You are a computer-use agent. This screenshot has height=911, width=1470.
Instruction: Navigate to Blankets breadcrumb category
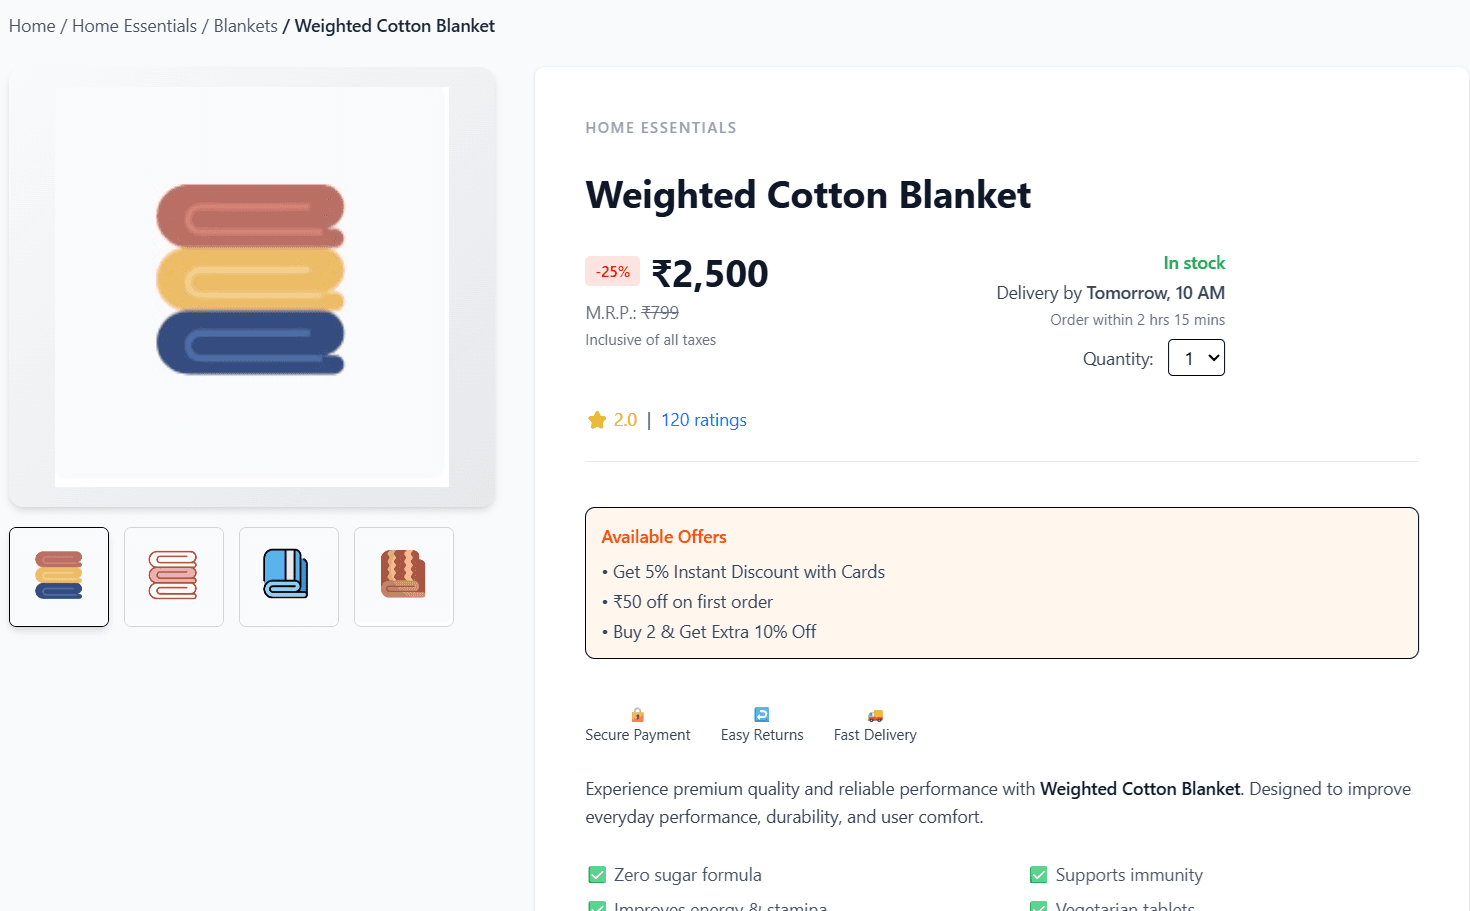pos(245,26)
